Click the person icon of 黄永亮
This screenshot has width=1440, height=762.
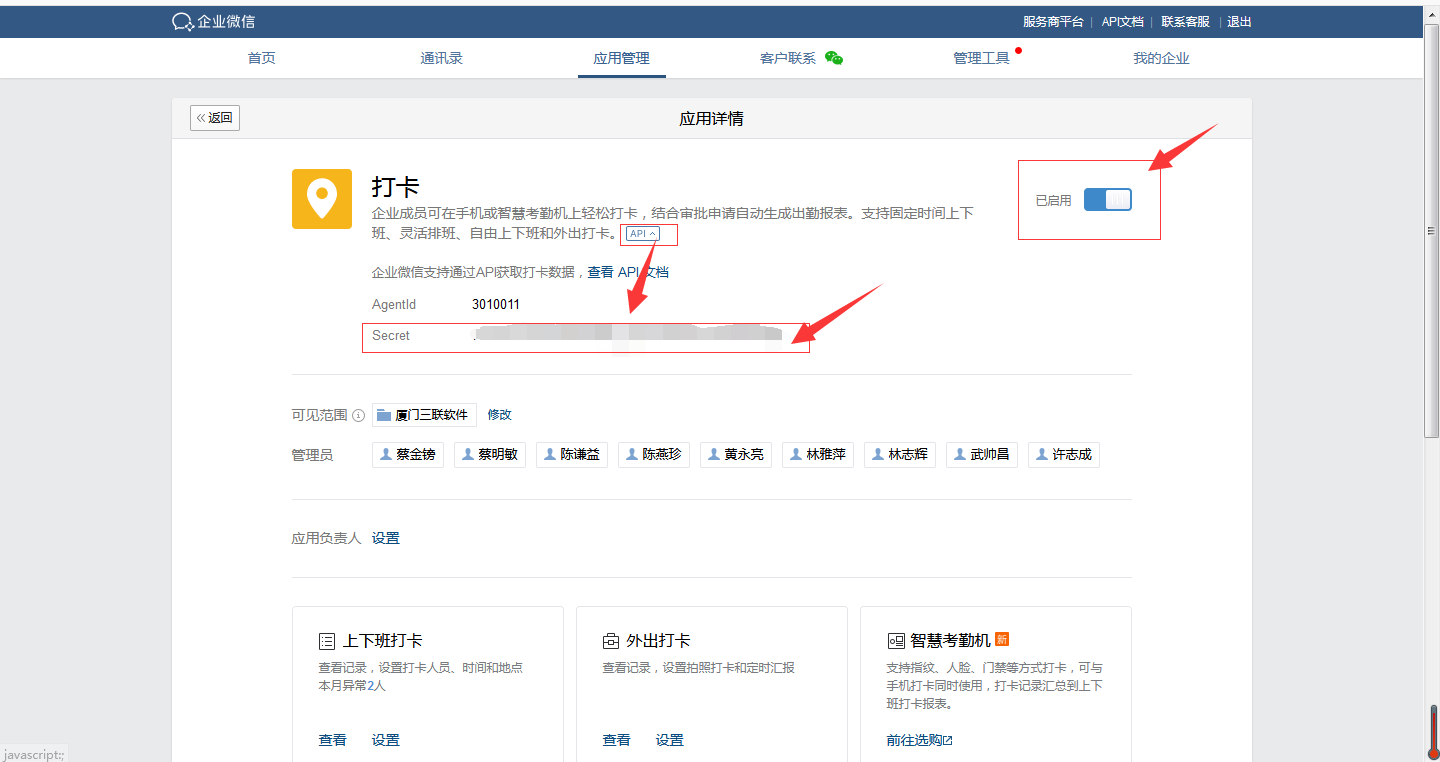[713, 454]
